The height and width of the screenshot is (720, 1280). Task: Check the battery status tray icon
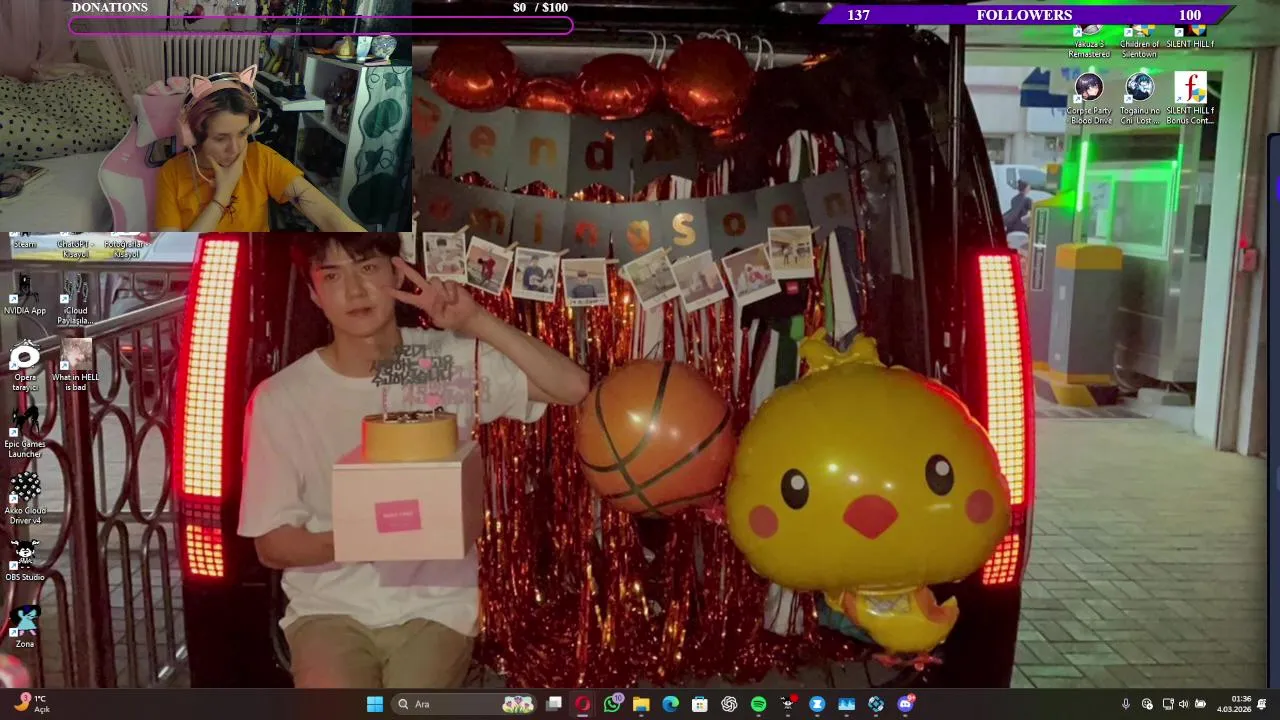1201,704
